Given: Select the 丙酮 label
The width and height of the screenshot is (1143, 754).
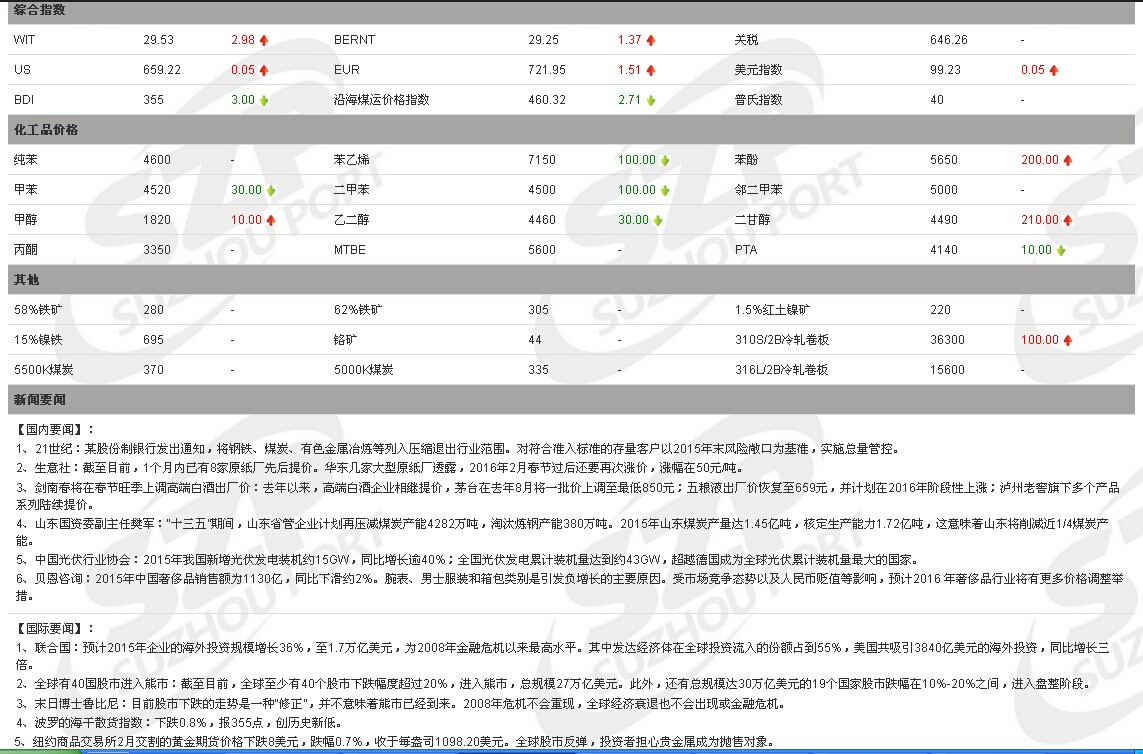Looking at the screenshot, I should [26, 250].
